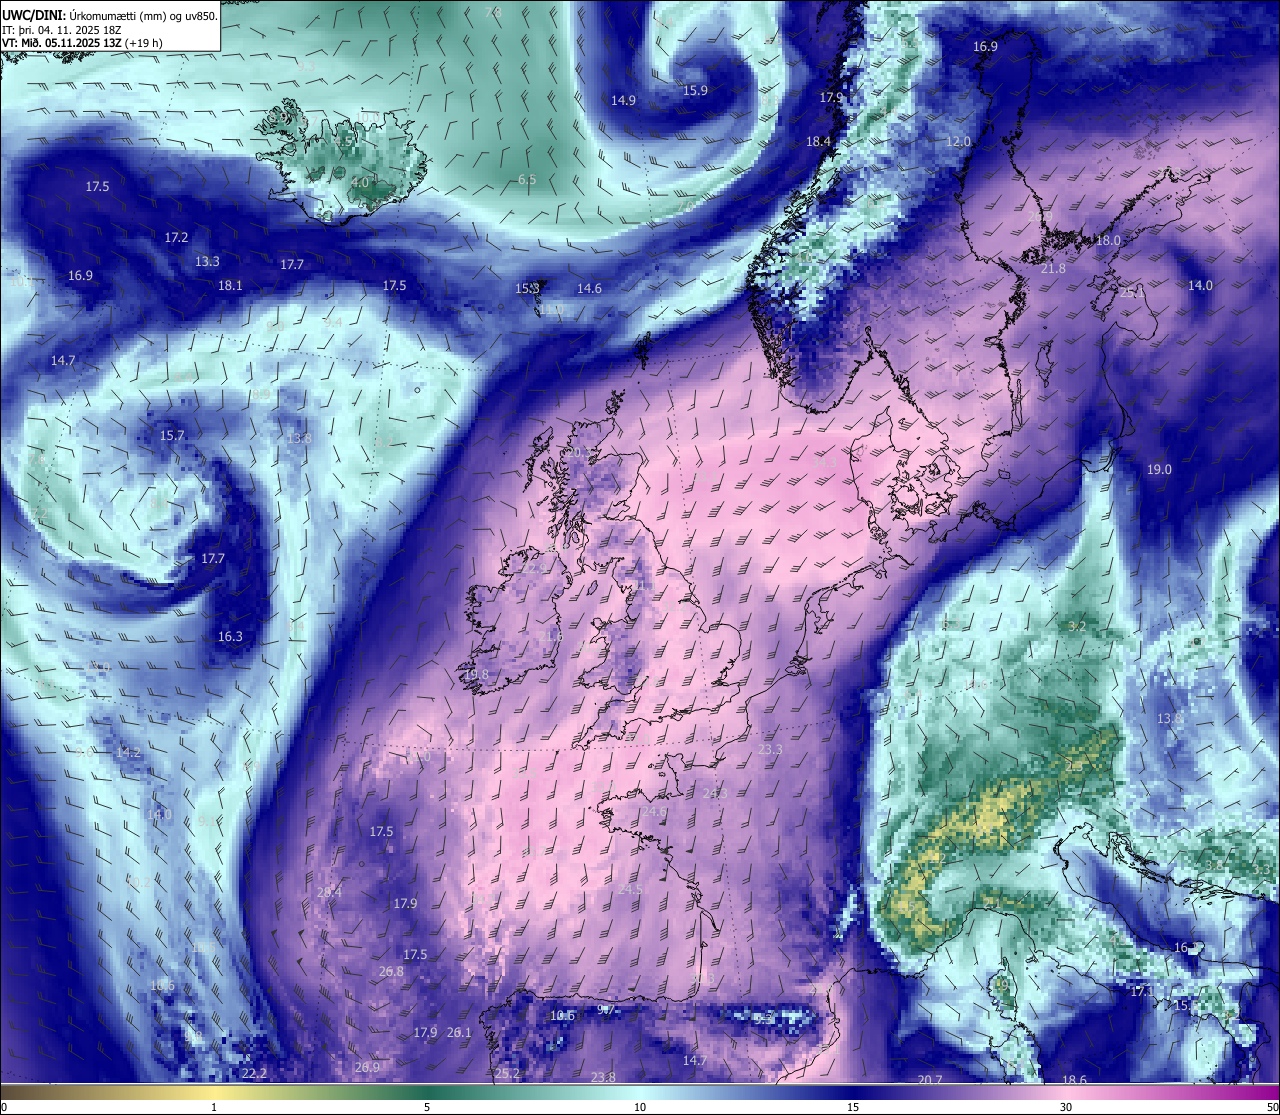Click the 14.6 value near the Faroe Islands
1280x1115 pixels.
point(589,289)
